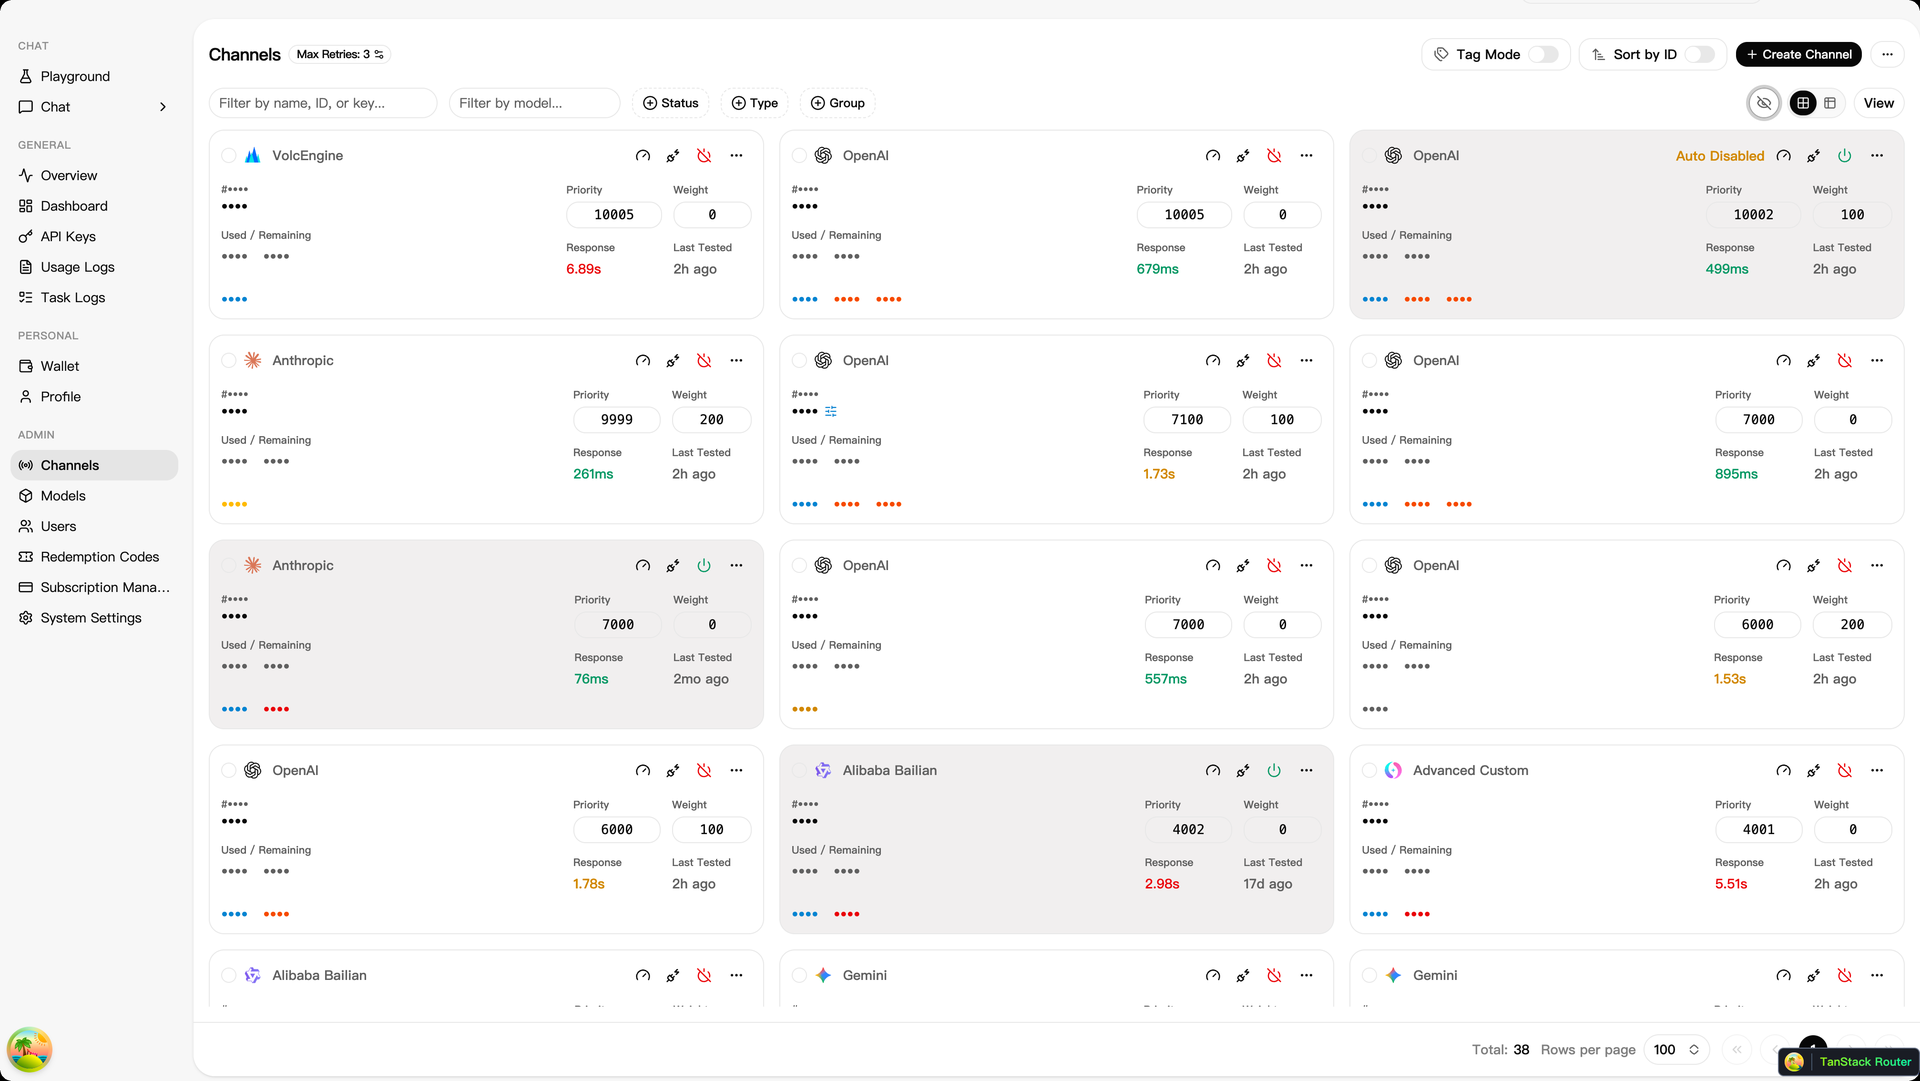Go to first pagination page button
This screenshot has height=1081, width=1920.
(x=1737, y=1050)
